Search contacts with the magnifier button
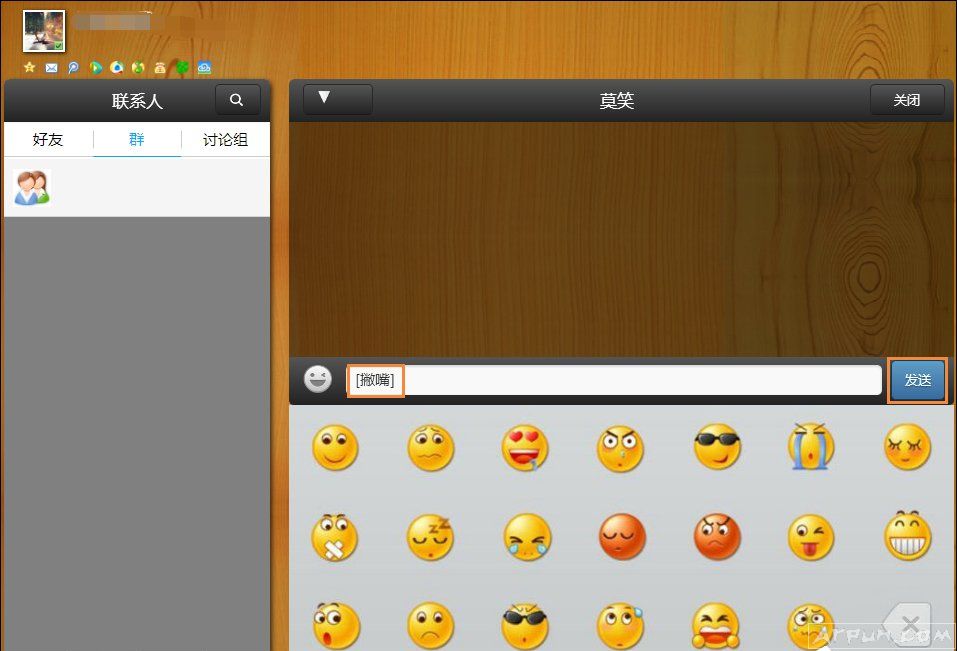The height and width of the screenshot is (651, 957). [x=237, y=100]
